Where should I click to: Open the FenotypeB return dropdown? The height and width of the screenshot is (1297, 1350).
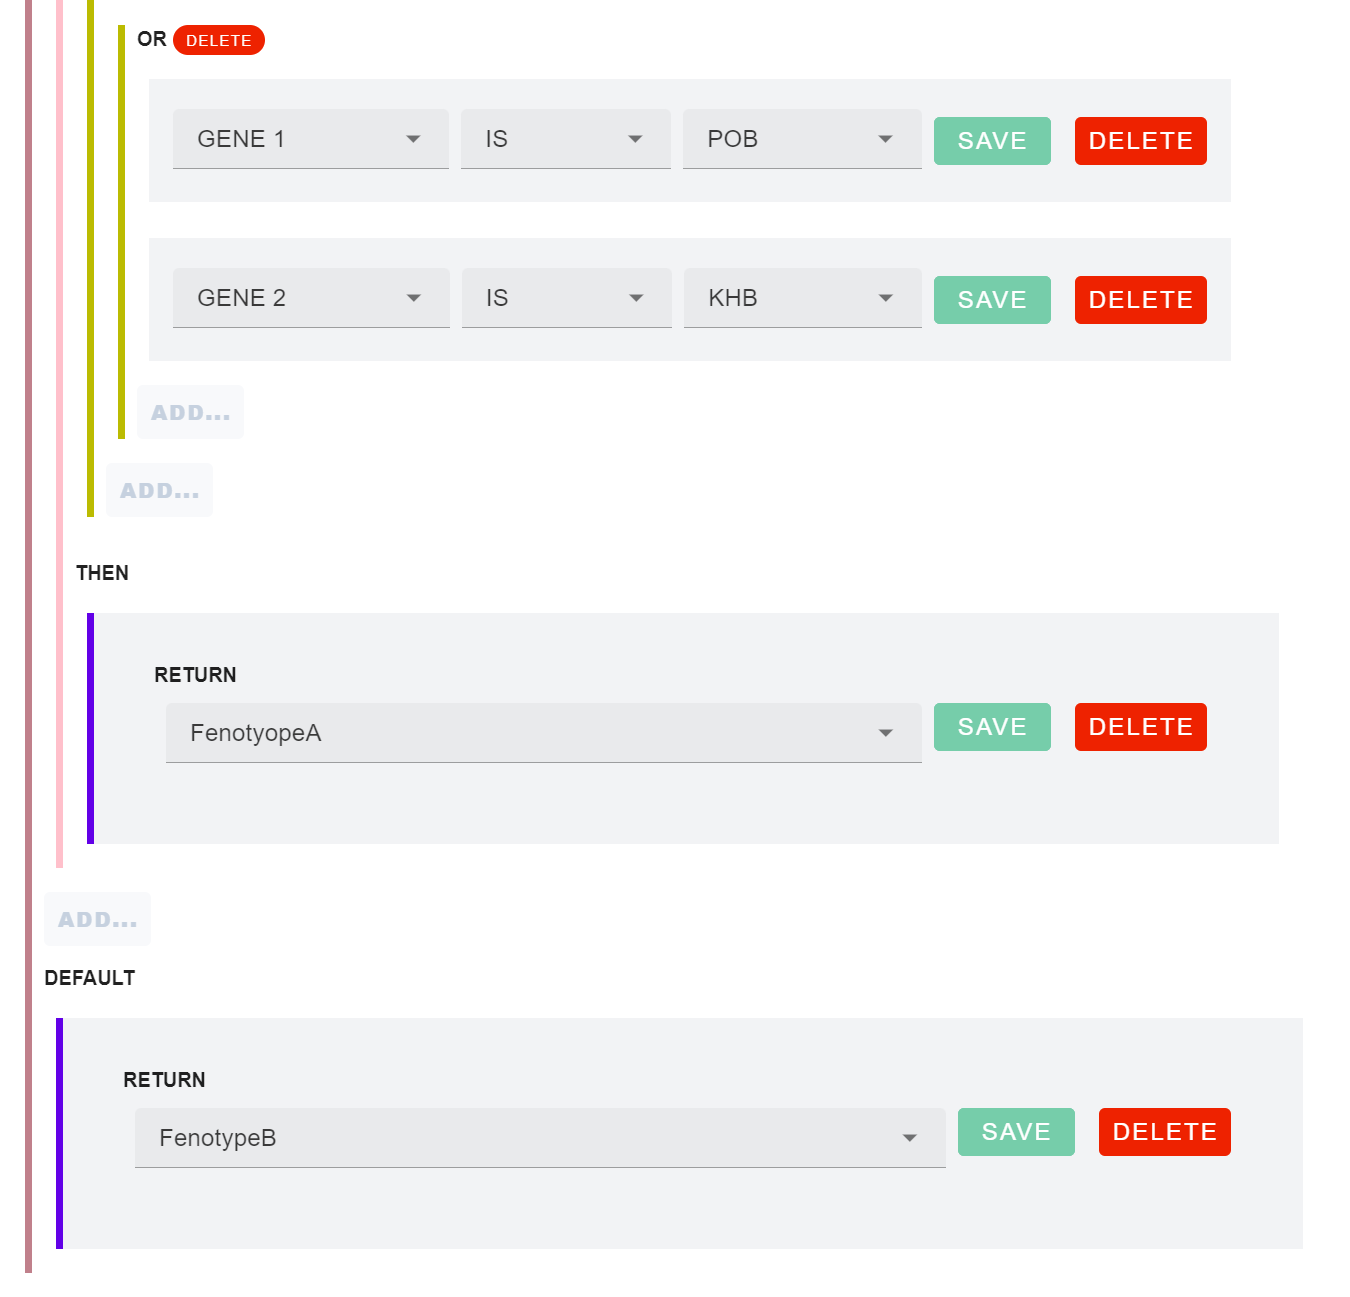[540, 1138]
